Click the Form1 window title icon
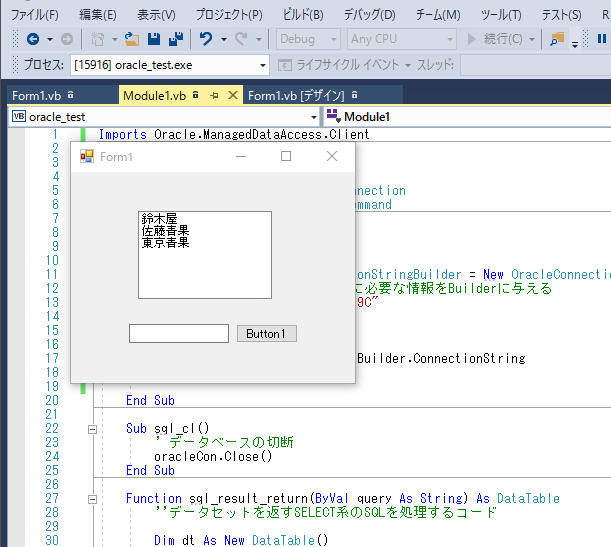The width and height of the screenshot is (611, 547). click(87, 157)
